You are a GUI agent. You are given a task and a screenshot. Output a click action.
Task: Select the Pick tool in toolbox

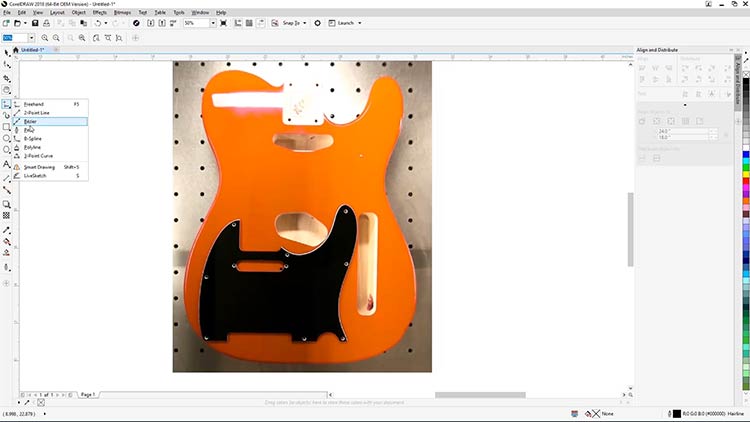(6, 53)
